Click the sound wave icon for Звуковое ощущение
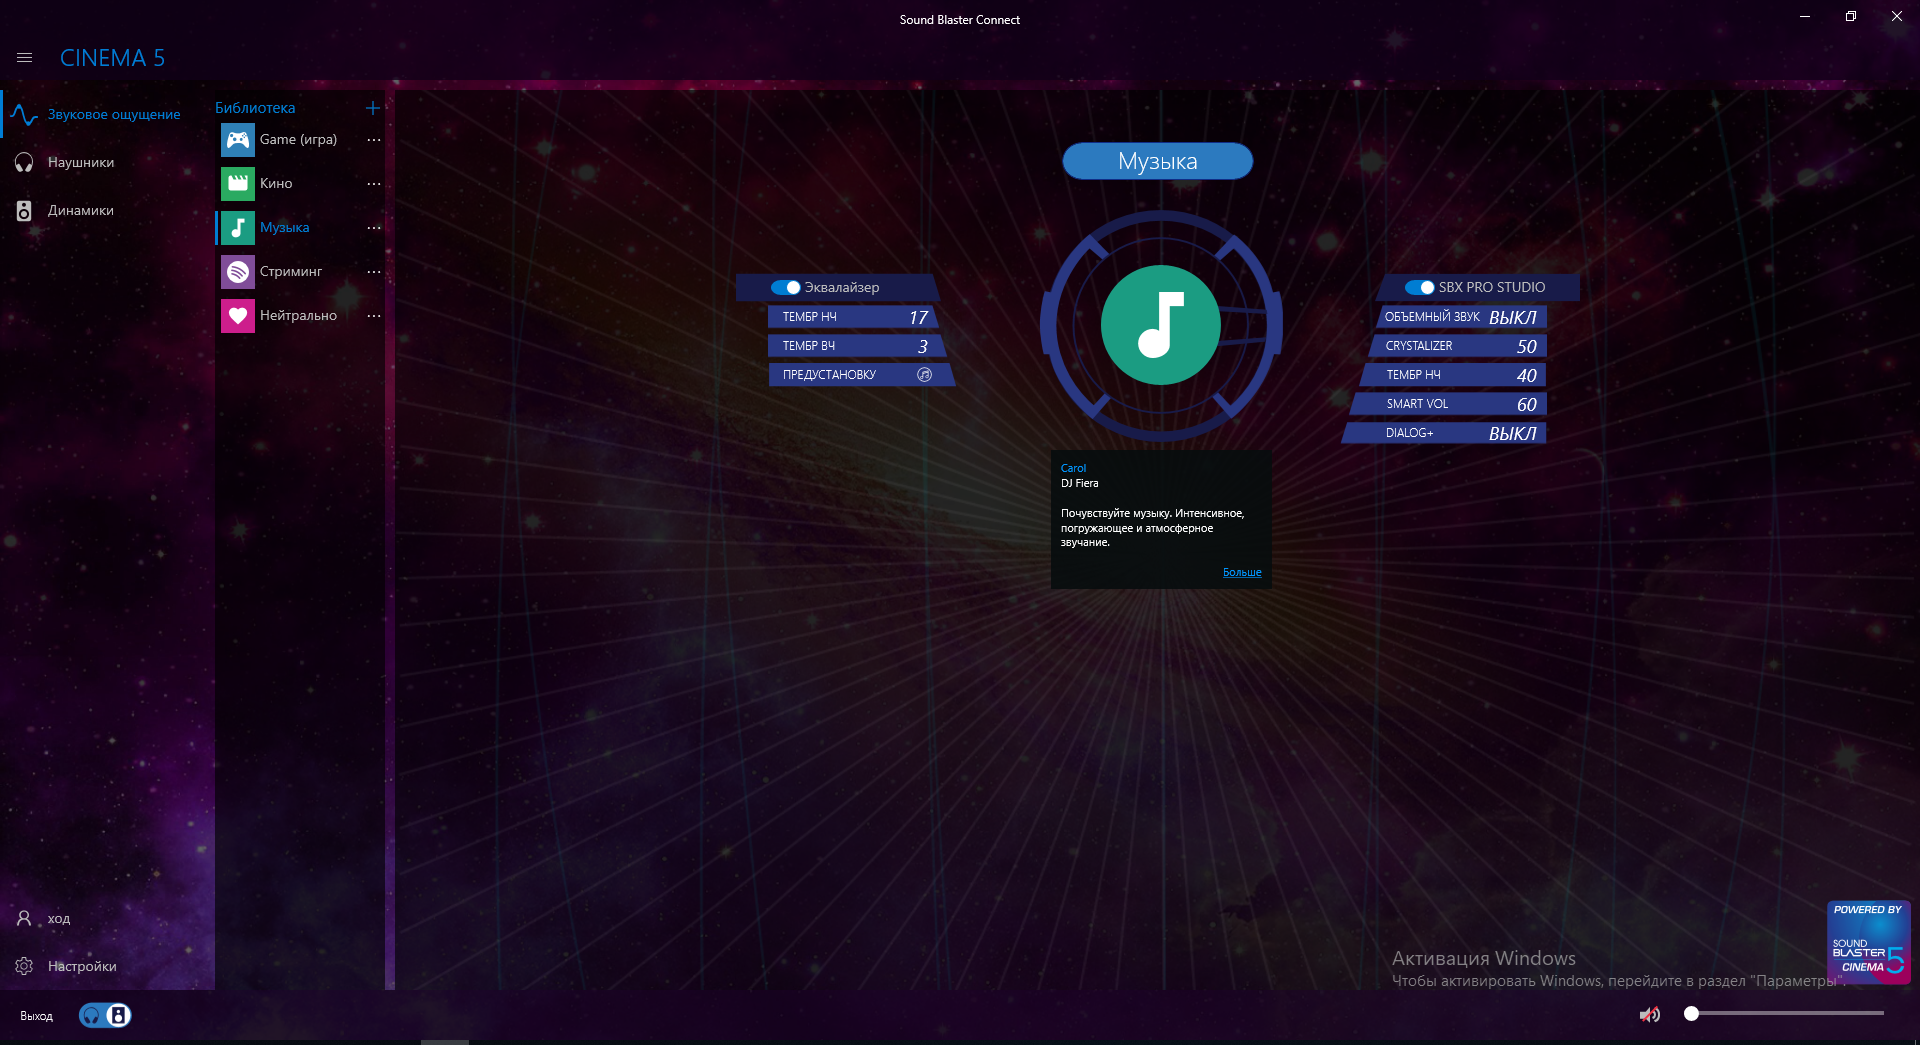This screenshot has width=1920, height=1045. point(24,115)
